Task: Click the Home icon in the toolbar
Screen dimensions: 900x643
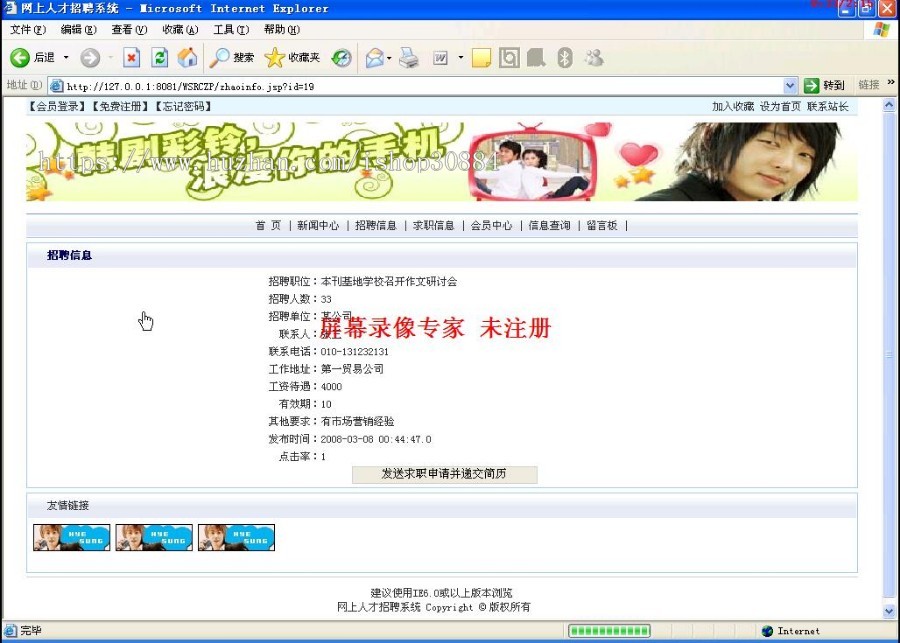Action: (x=187, y=57)
